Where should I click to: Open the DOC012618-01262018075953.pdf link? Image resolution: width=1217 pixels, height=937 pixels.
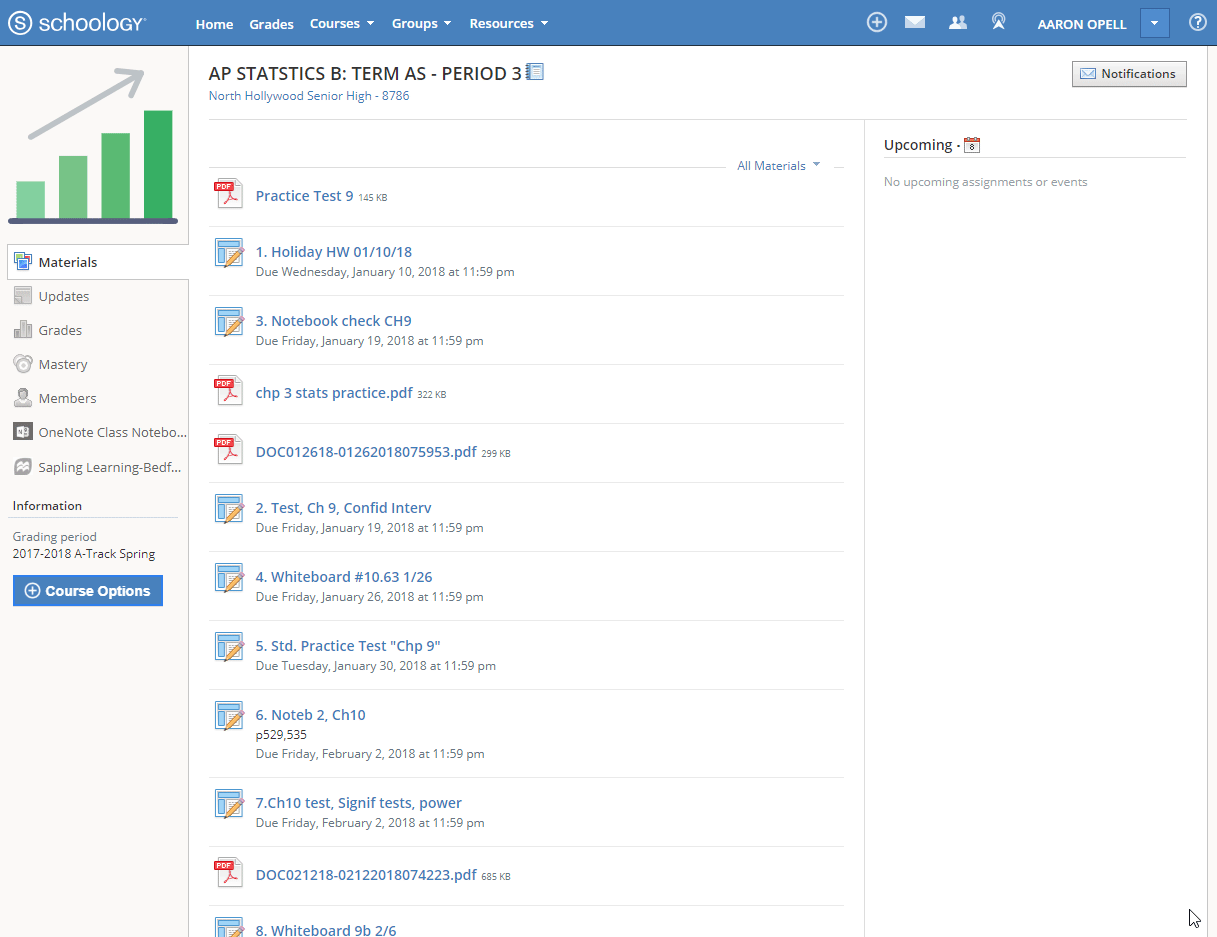[366, 452]
